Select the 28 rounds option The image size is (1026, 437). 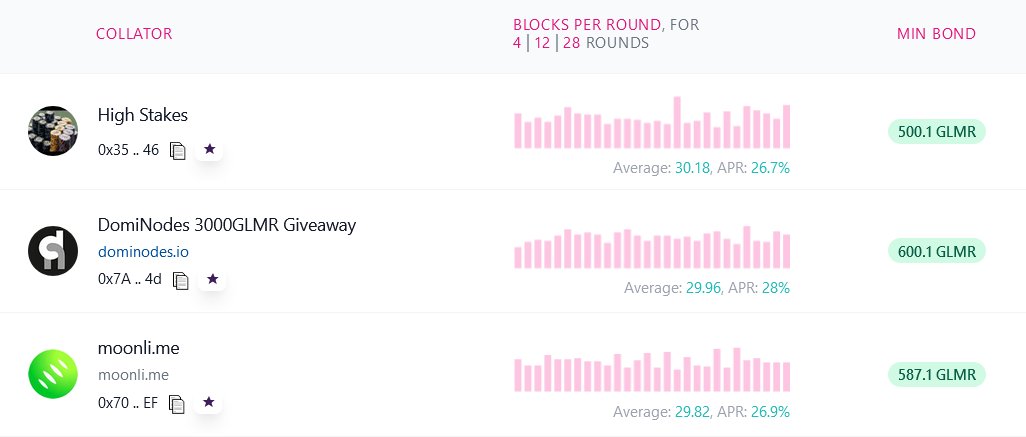pos(572,43)
